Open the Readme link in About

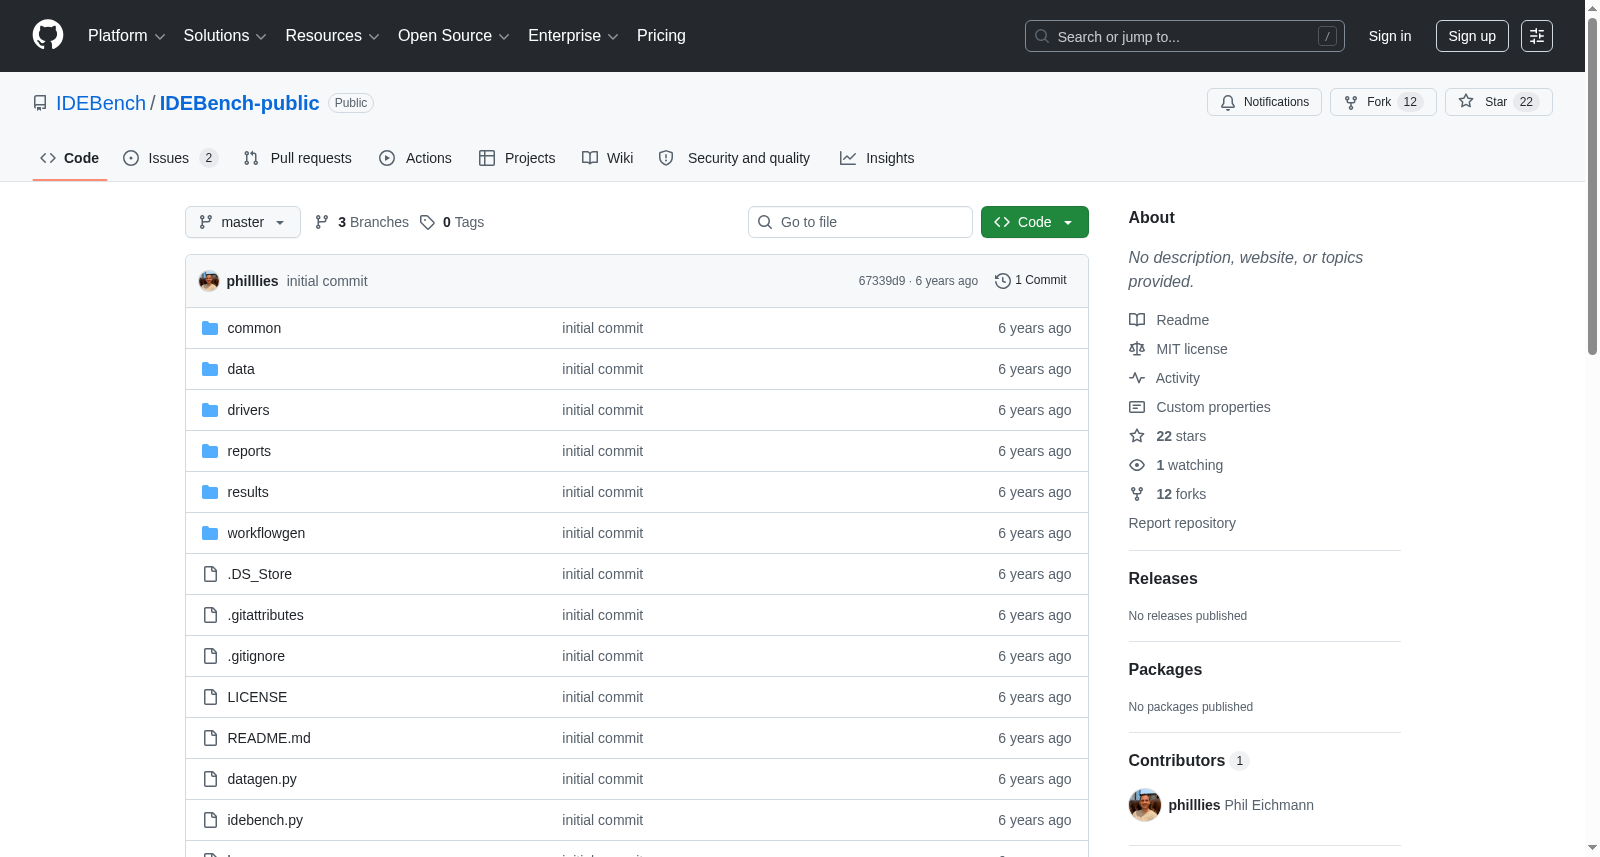click(x=1169, y=320)
